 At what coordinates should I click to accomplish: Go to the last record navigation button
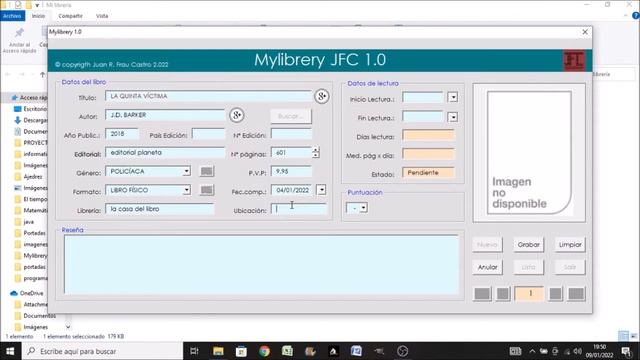pos(576,293)
